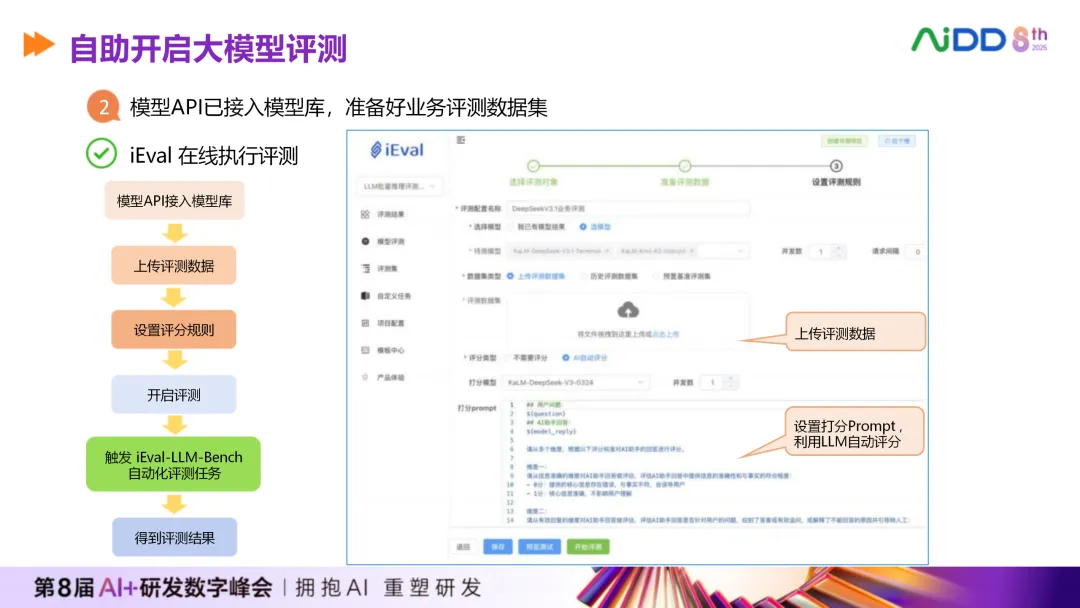Choose the 历史评测数据集 radio option

[x=609, y=276]
